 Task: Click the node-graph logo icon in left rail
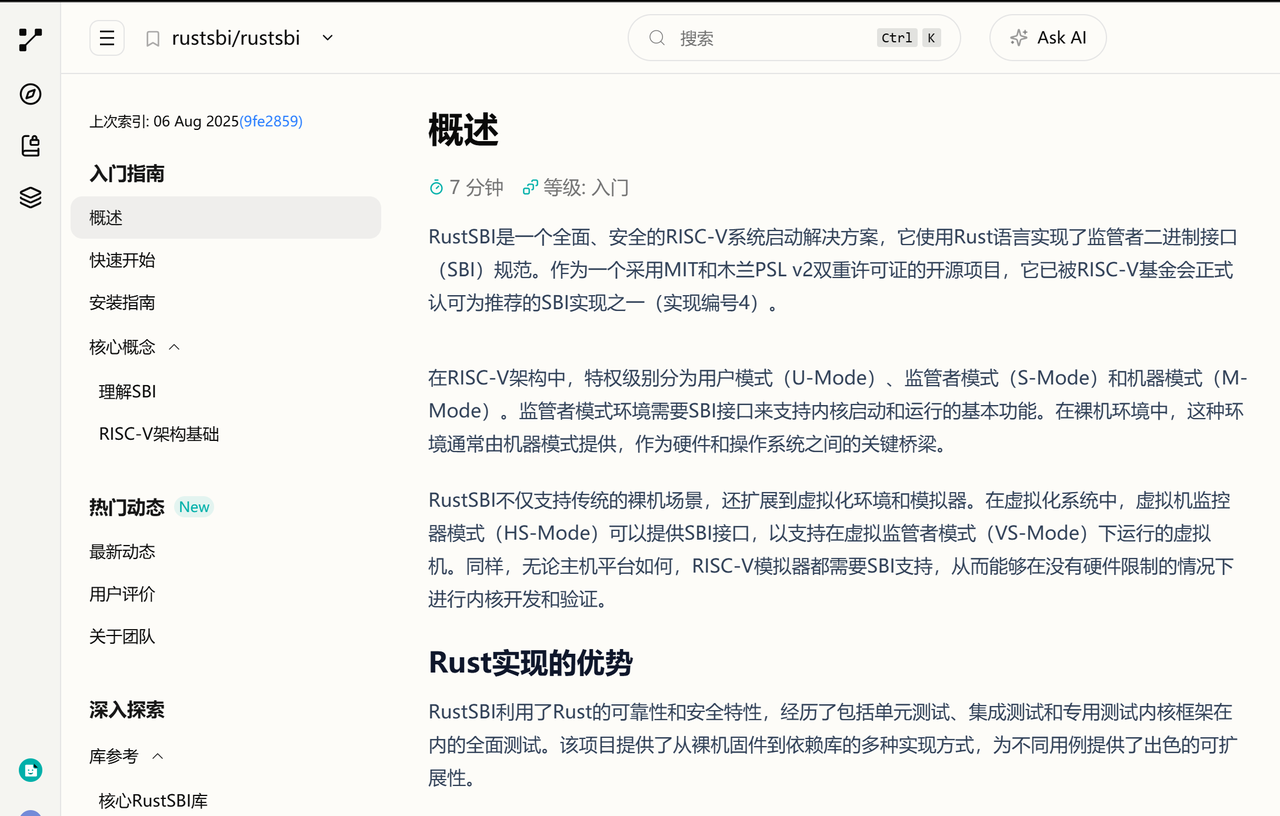[x=31, y=40]
